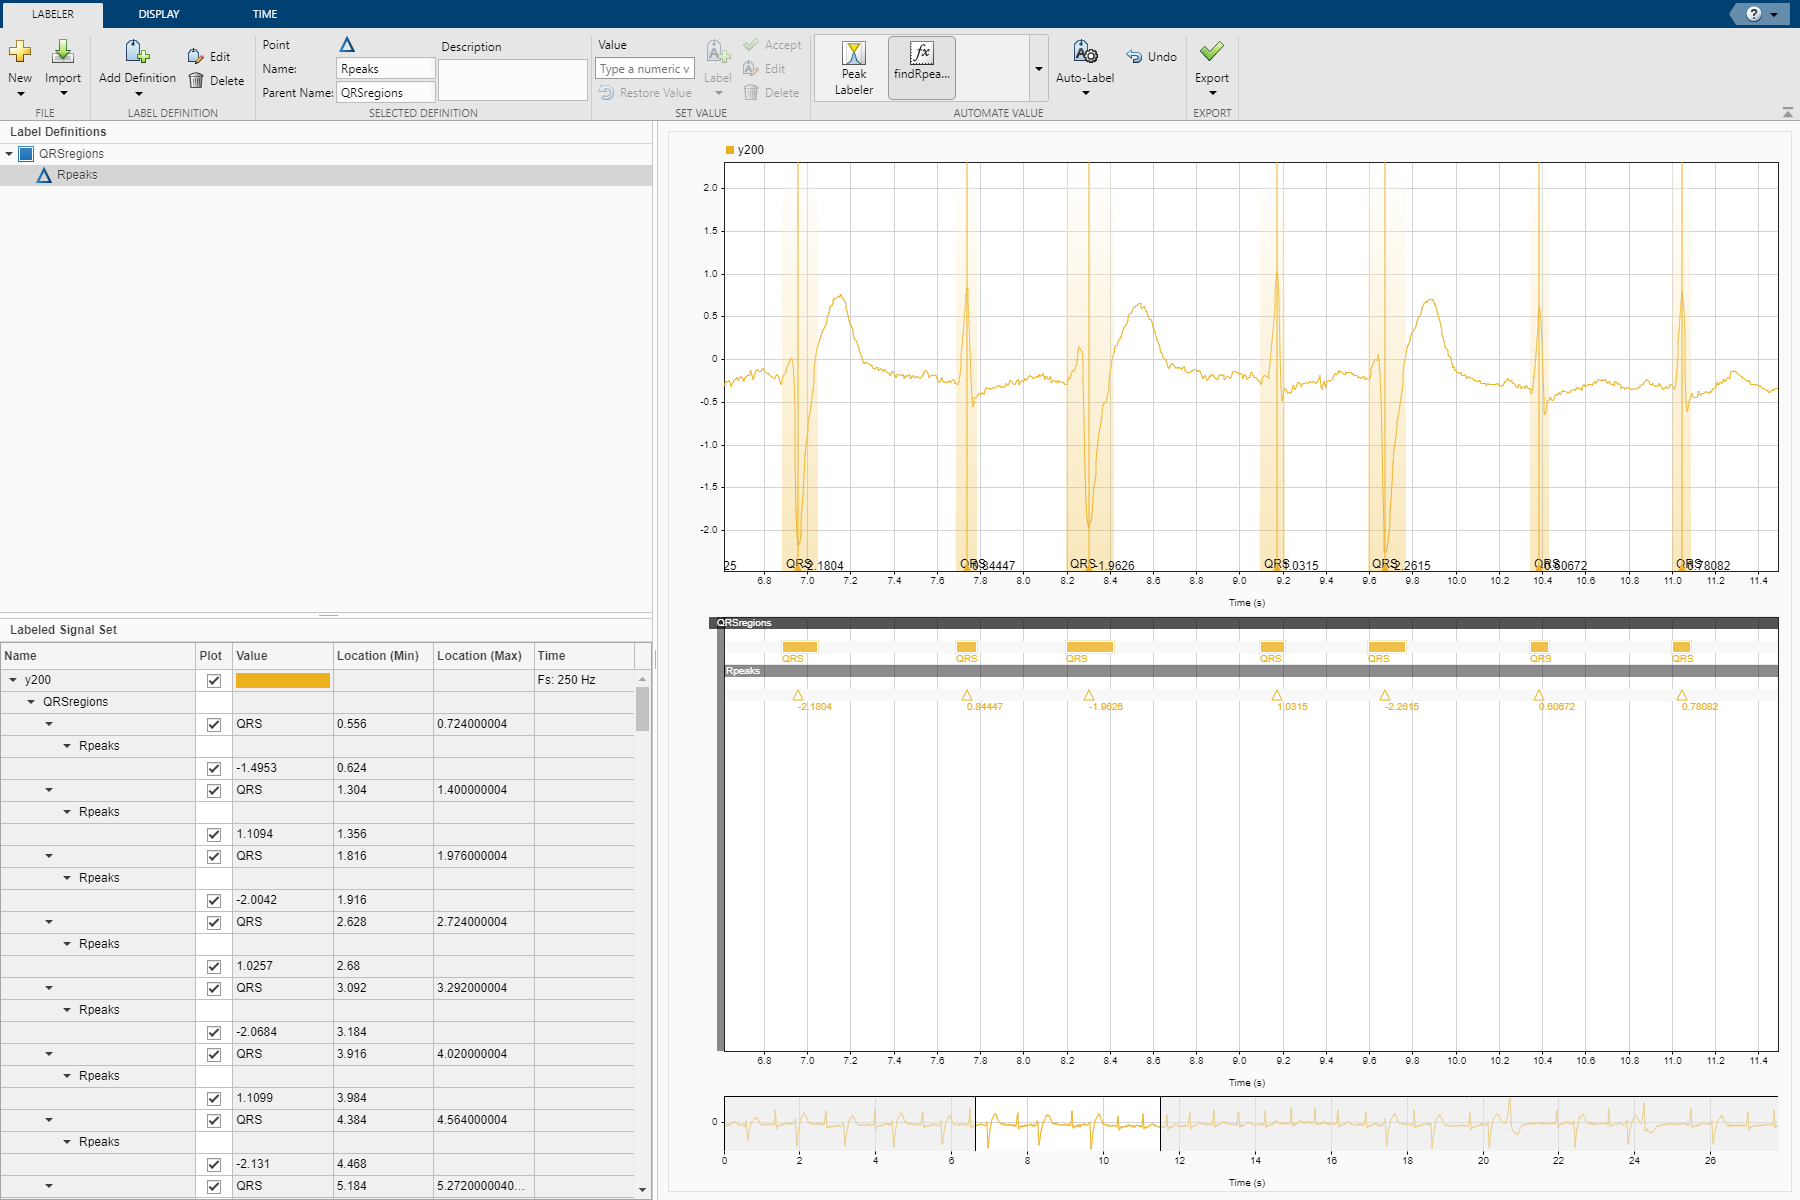Screen dimensions: 1800x1200
Task: Expand the automate value gallery dropdown
Action: (1038, 69)
